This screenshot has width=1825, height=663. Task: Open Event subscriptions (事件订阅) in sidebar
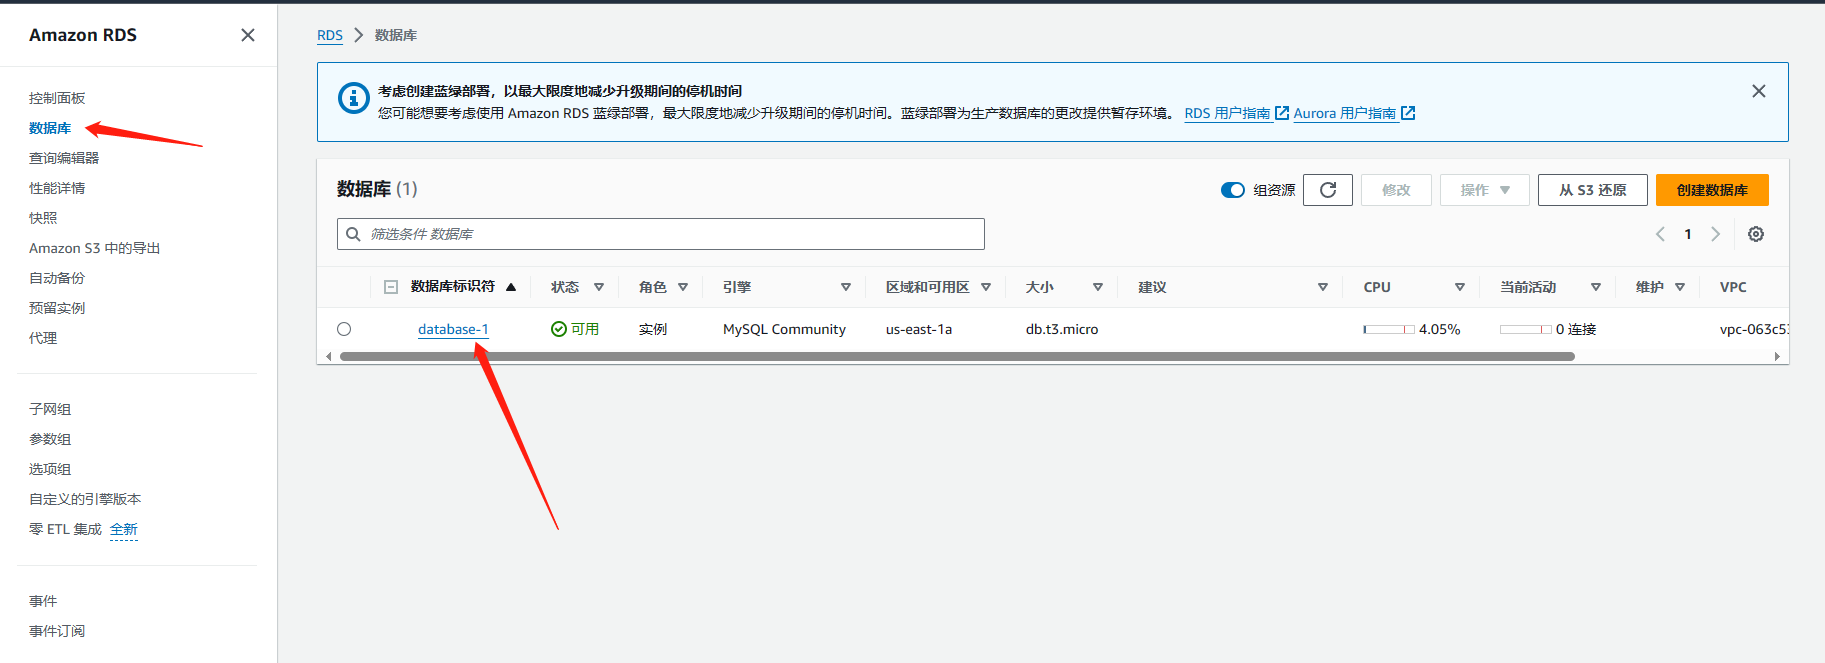[x=57, y=631]
